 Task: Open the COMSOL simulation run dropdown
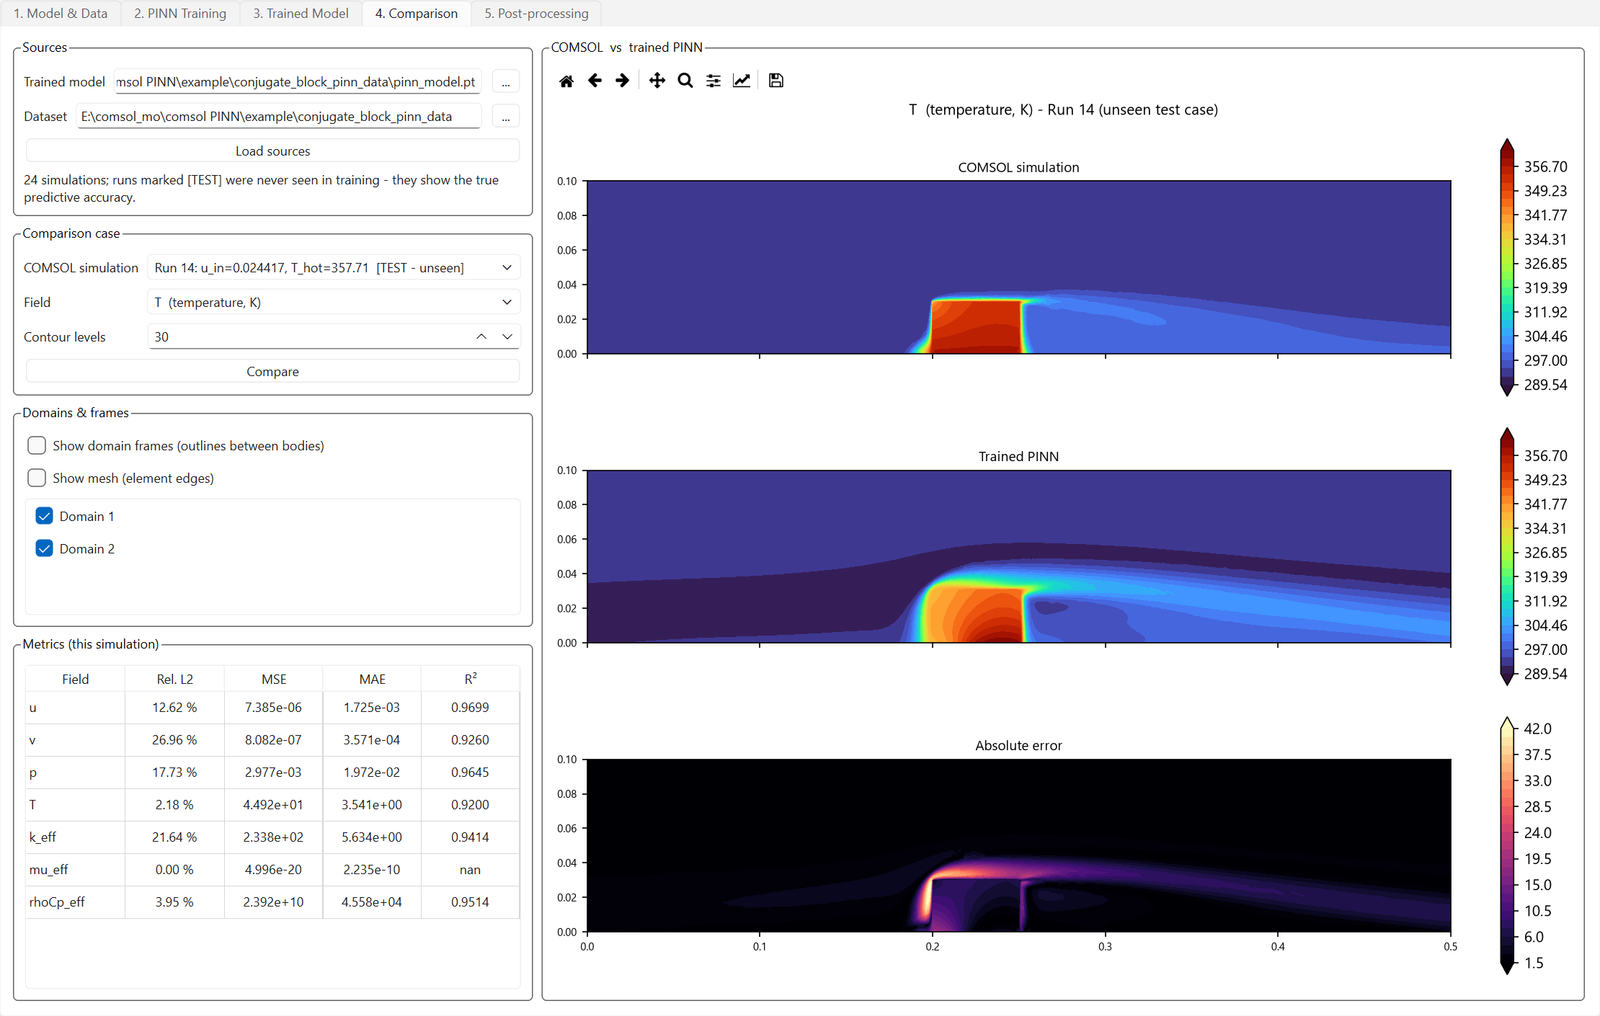click(x=333, y=268)
